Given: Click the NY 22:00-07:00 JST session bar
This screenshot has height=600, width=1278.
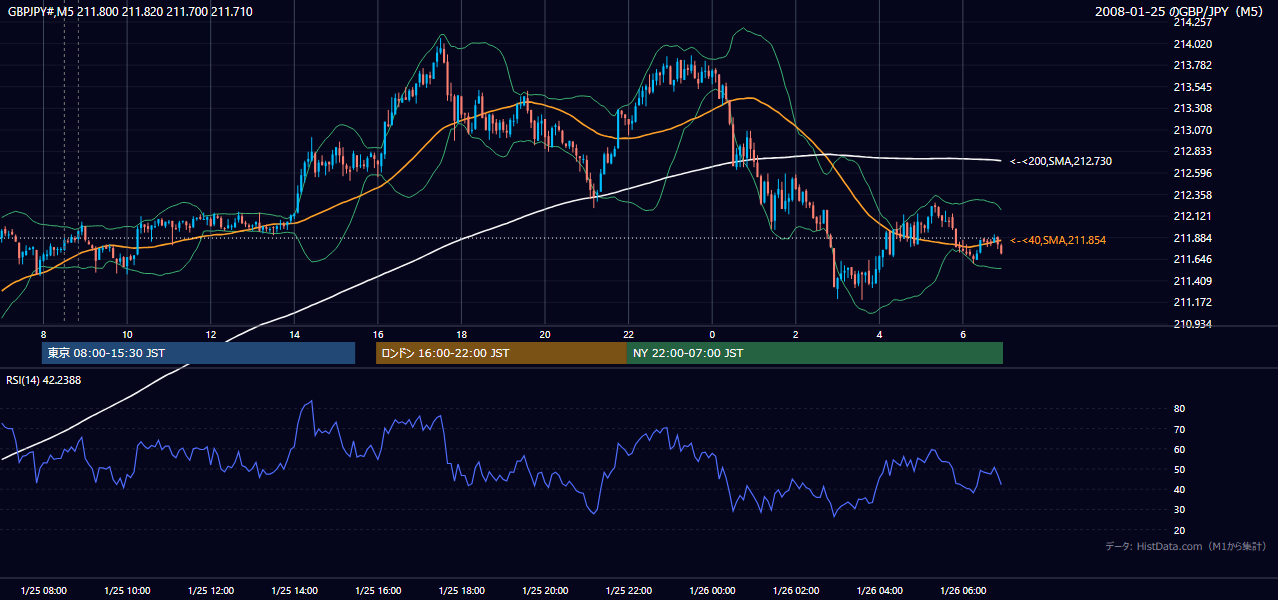Looking at the screenshot, I should tap(814, 353).
